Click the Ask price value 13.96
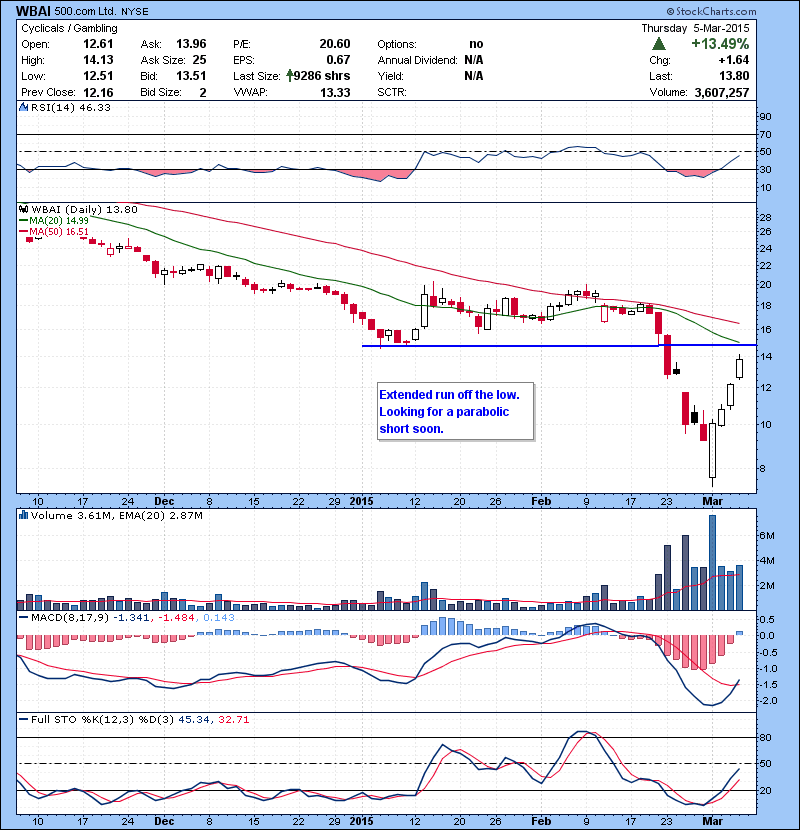This screenshot has width=800, height=830. (x=191, y=44)
